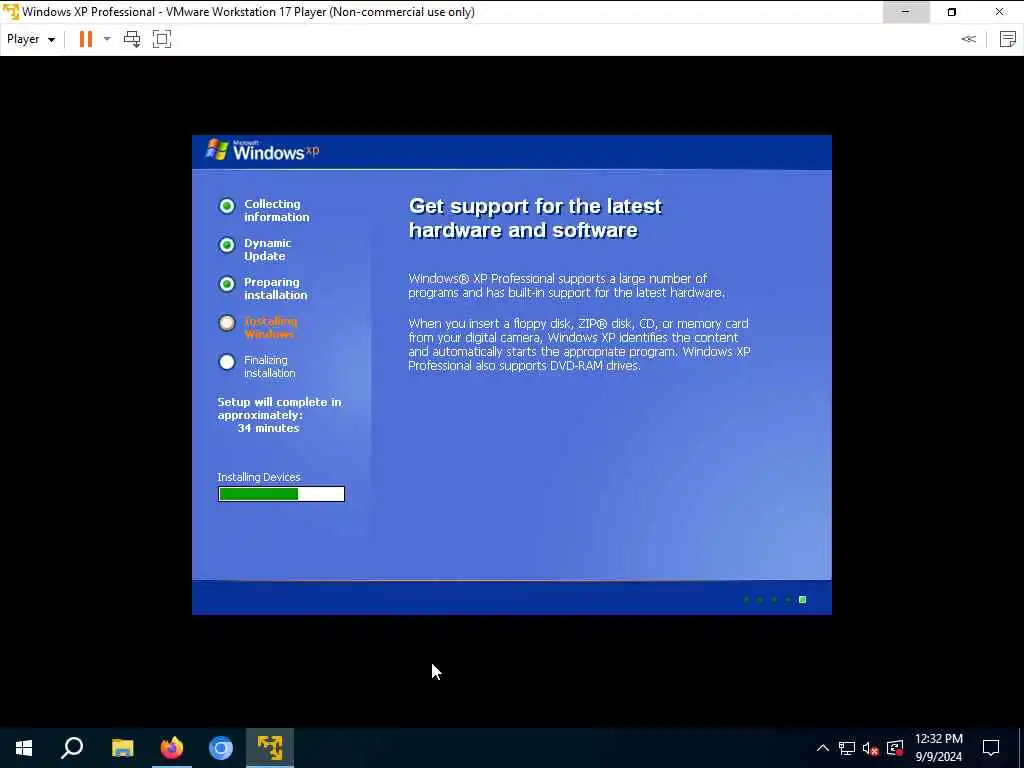This screenshot has height=768, width=1024.
Task: Minimize the VMware Player window
Action: pos(906,12)
